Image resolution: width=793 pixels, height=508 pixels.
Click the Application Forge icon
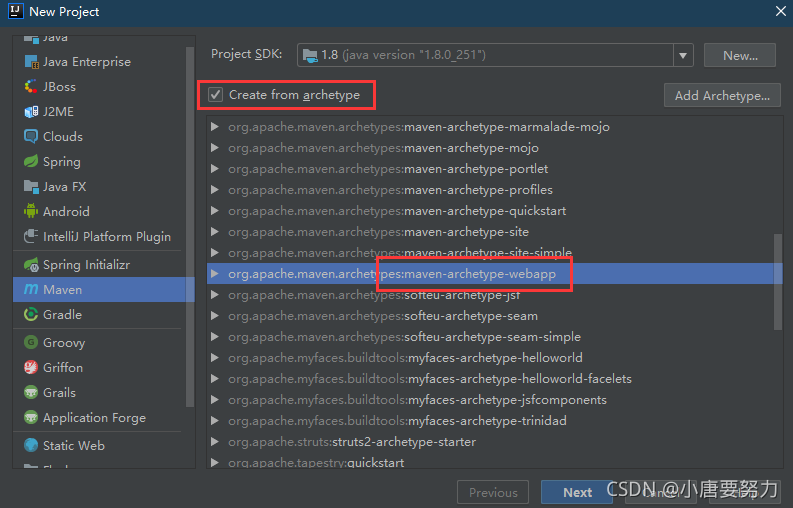click(x=31, y=417)
